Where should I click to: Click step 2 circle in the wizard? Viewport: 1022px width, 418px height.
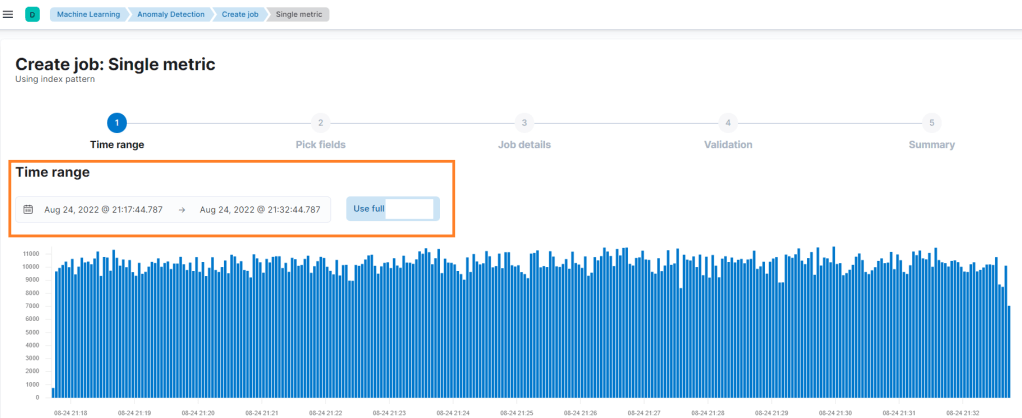coord(320,123)
